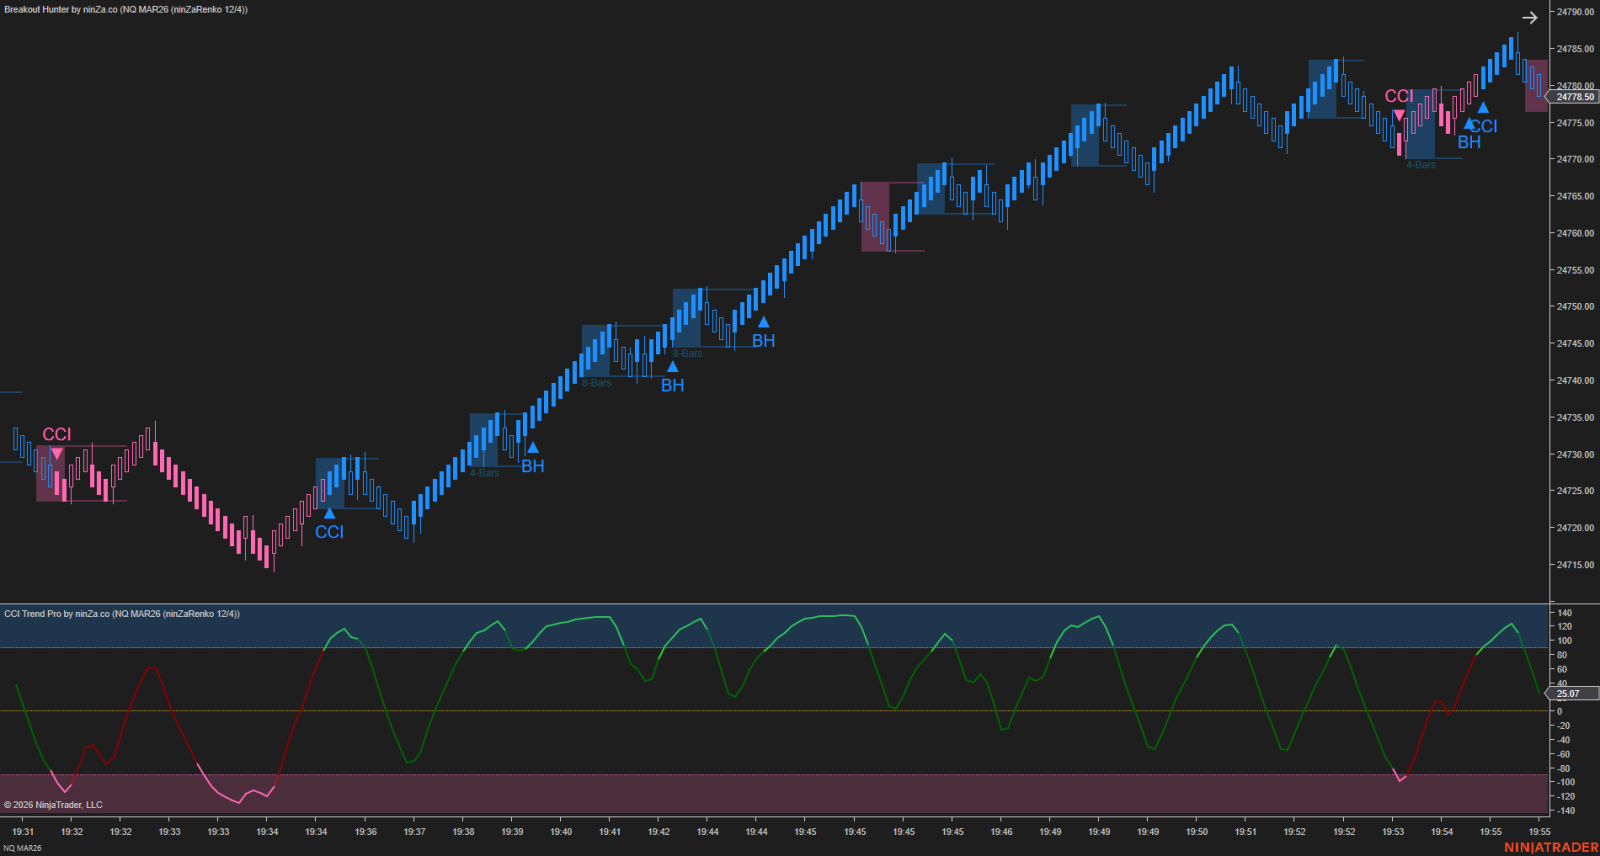Click the 24790.00 price axis label
1600x856 pixels.
[1575, 12]
